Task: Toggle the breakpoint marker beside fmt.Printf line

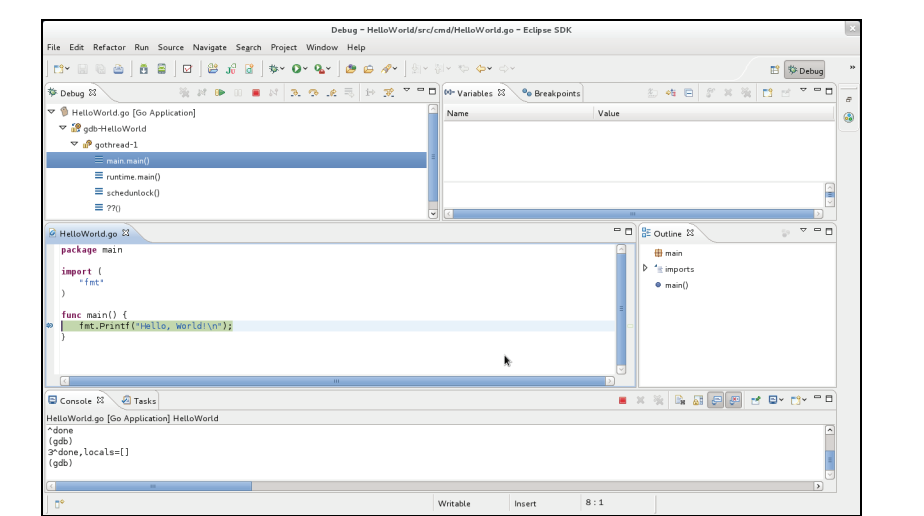Action: [x=50, y=325]
